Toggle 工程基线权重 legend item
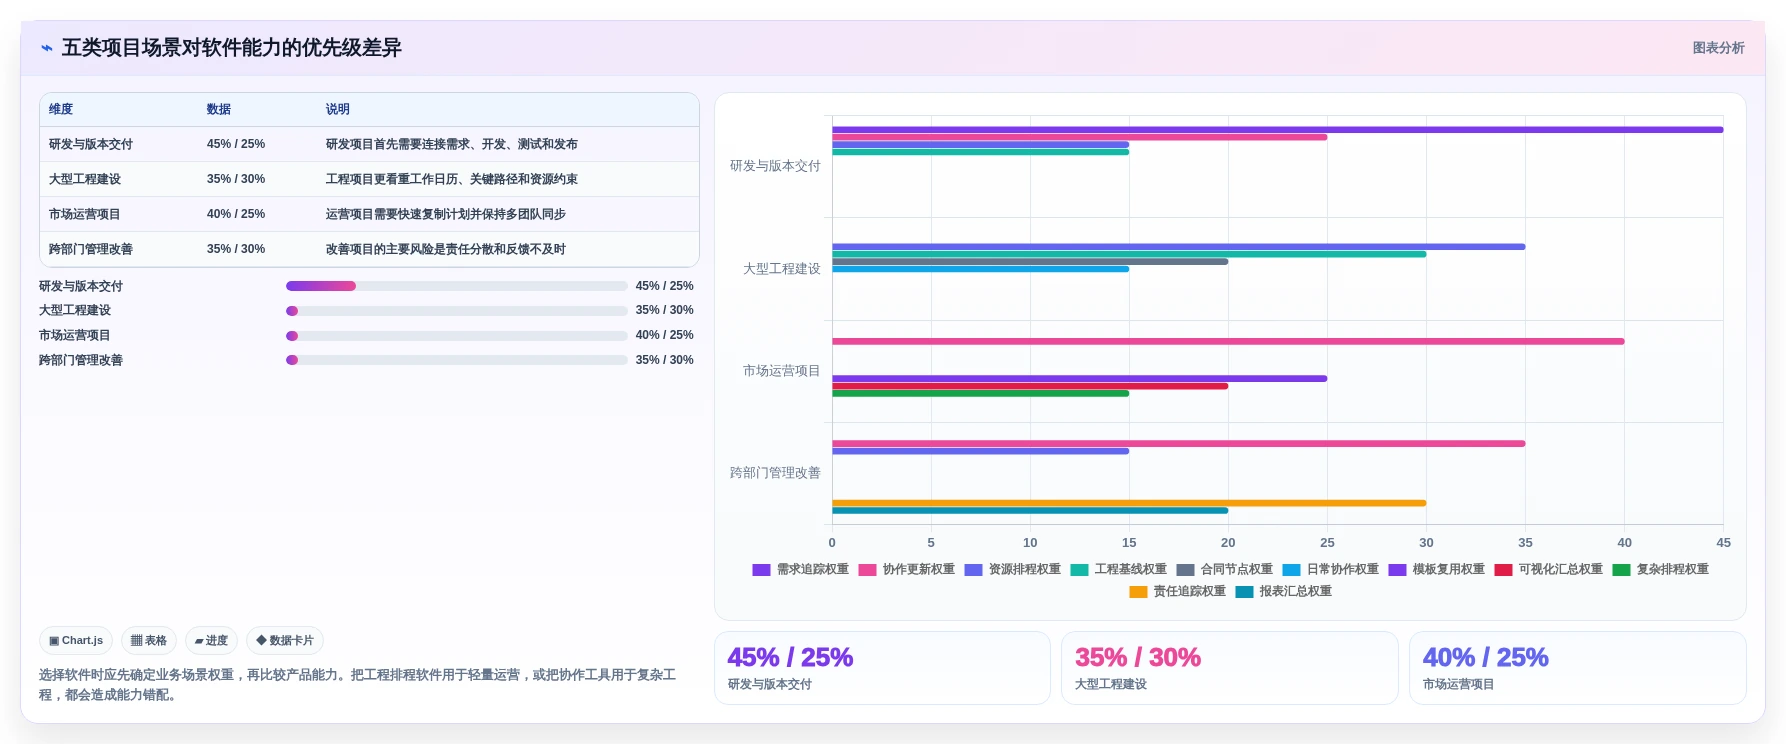This screenshot has width=1786, height=744. tap(1118, 570)
